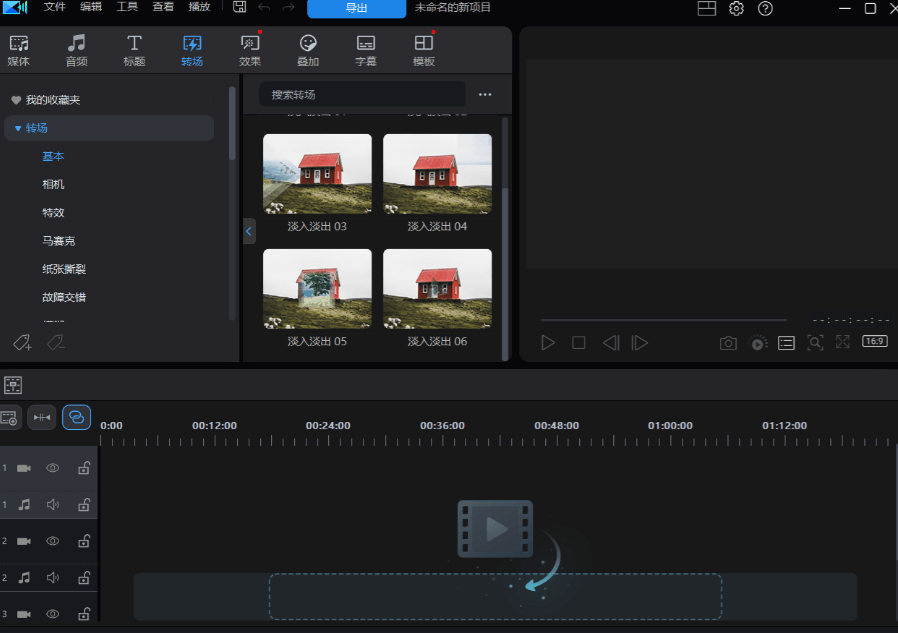This screenshot has height=633, width=898.
Task: Take a snapshot with the camera icon
Action: pyautogui.click(x=728, y=342)
